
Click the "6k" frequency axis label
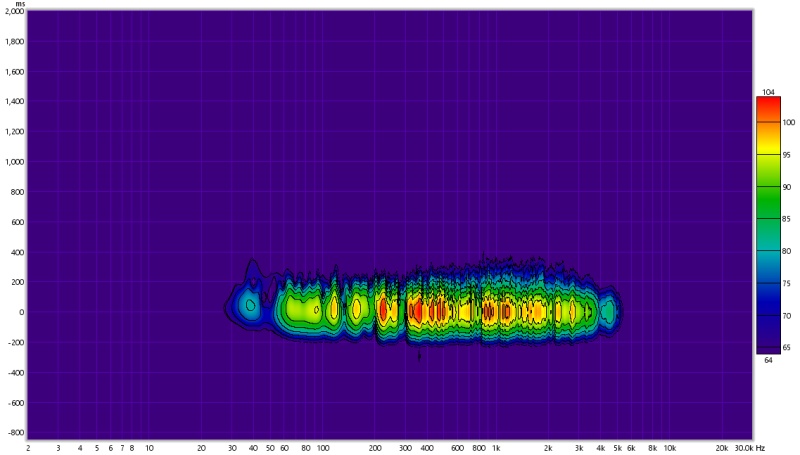point(631,448)
